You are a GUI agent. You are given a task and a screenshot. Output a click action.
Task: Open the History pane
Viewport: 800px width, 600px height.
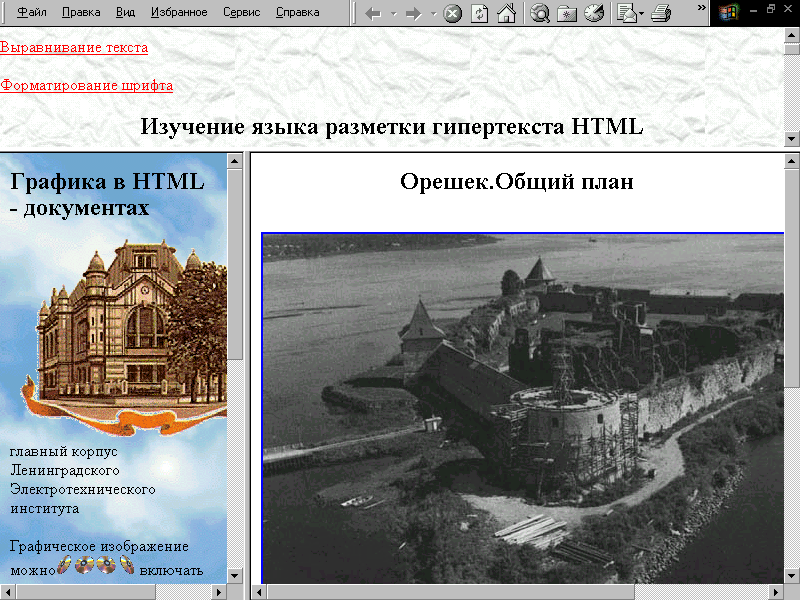(x=594, y=13)
